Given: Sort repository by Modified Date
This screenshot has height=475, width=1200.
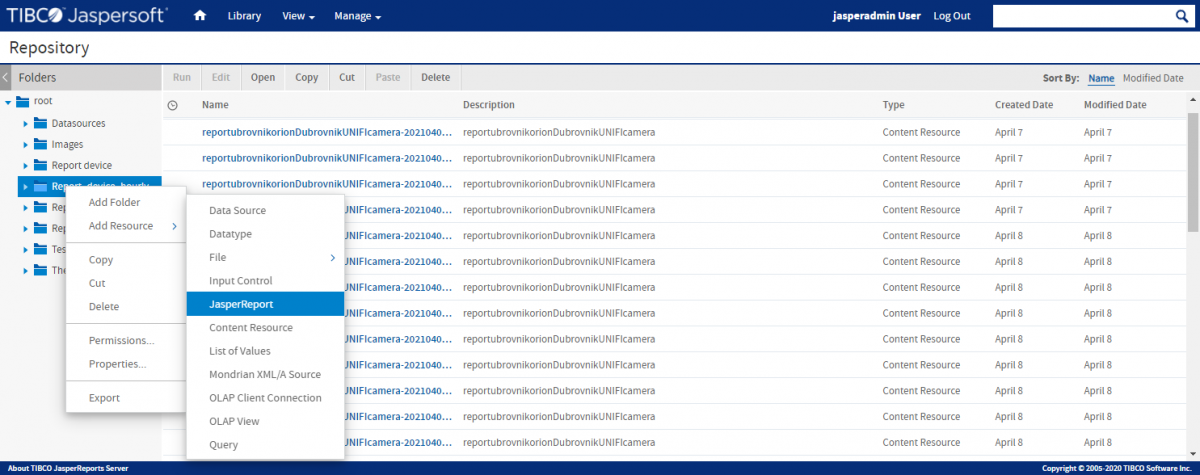Looking at the screenshot, I should point(1152,78).
